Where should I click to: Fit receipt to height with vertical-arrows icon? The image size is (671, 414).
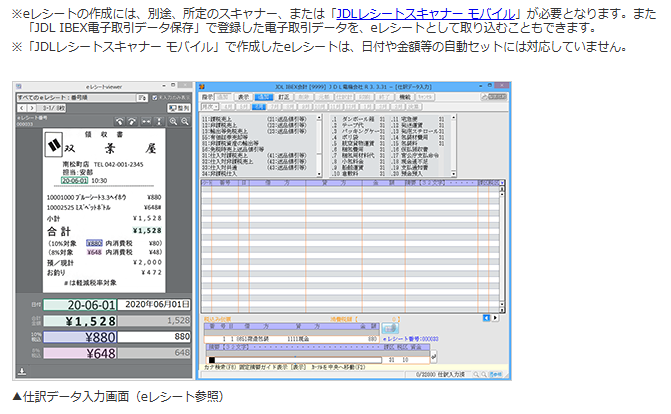point(159,122)
